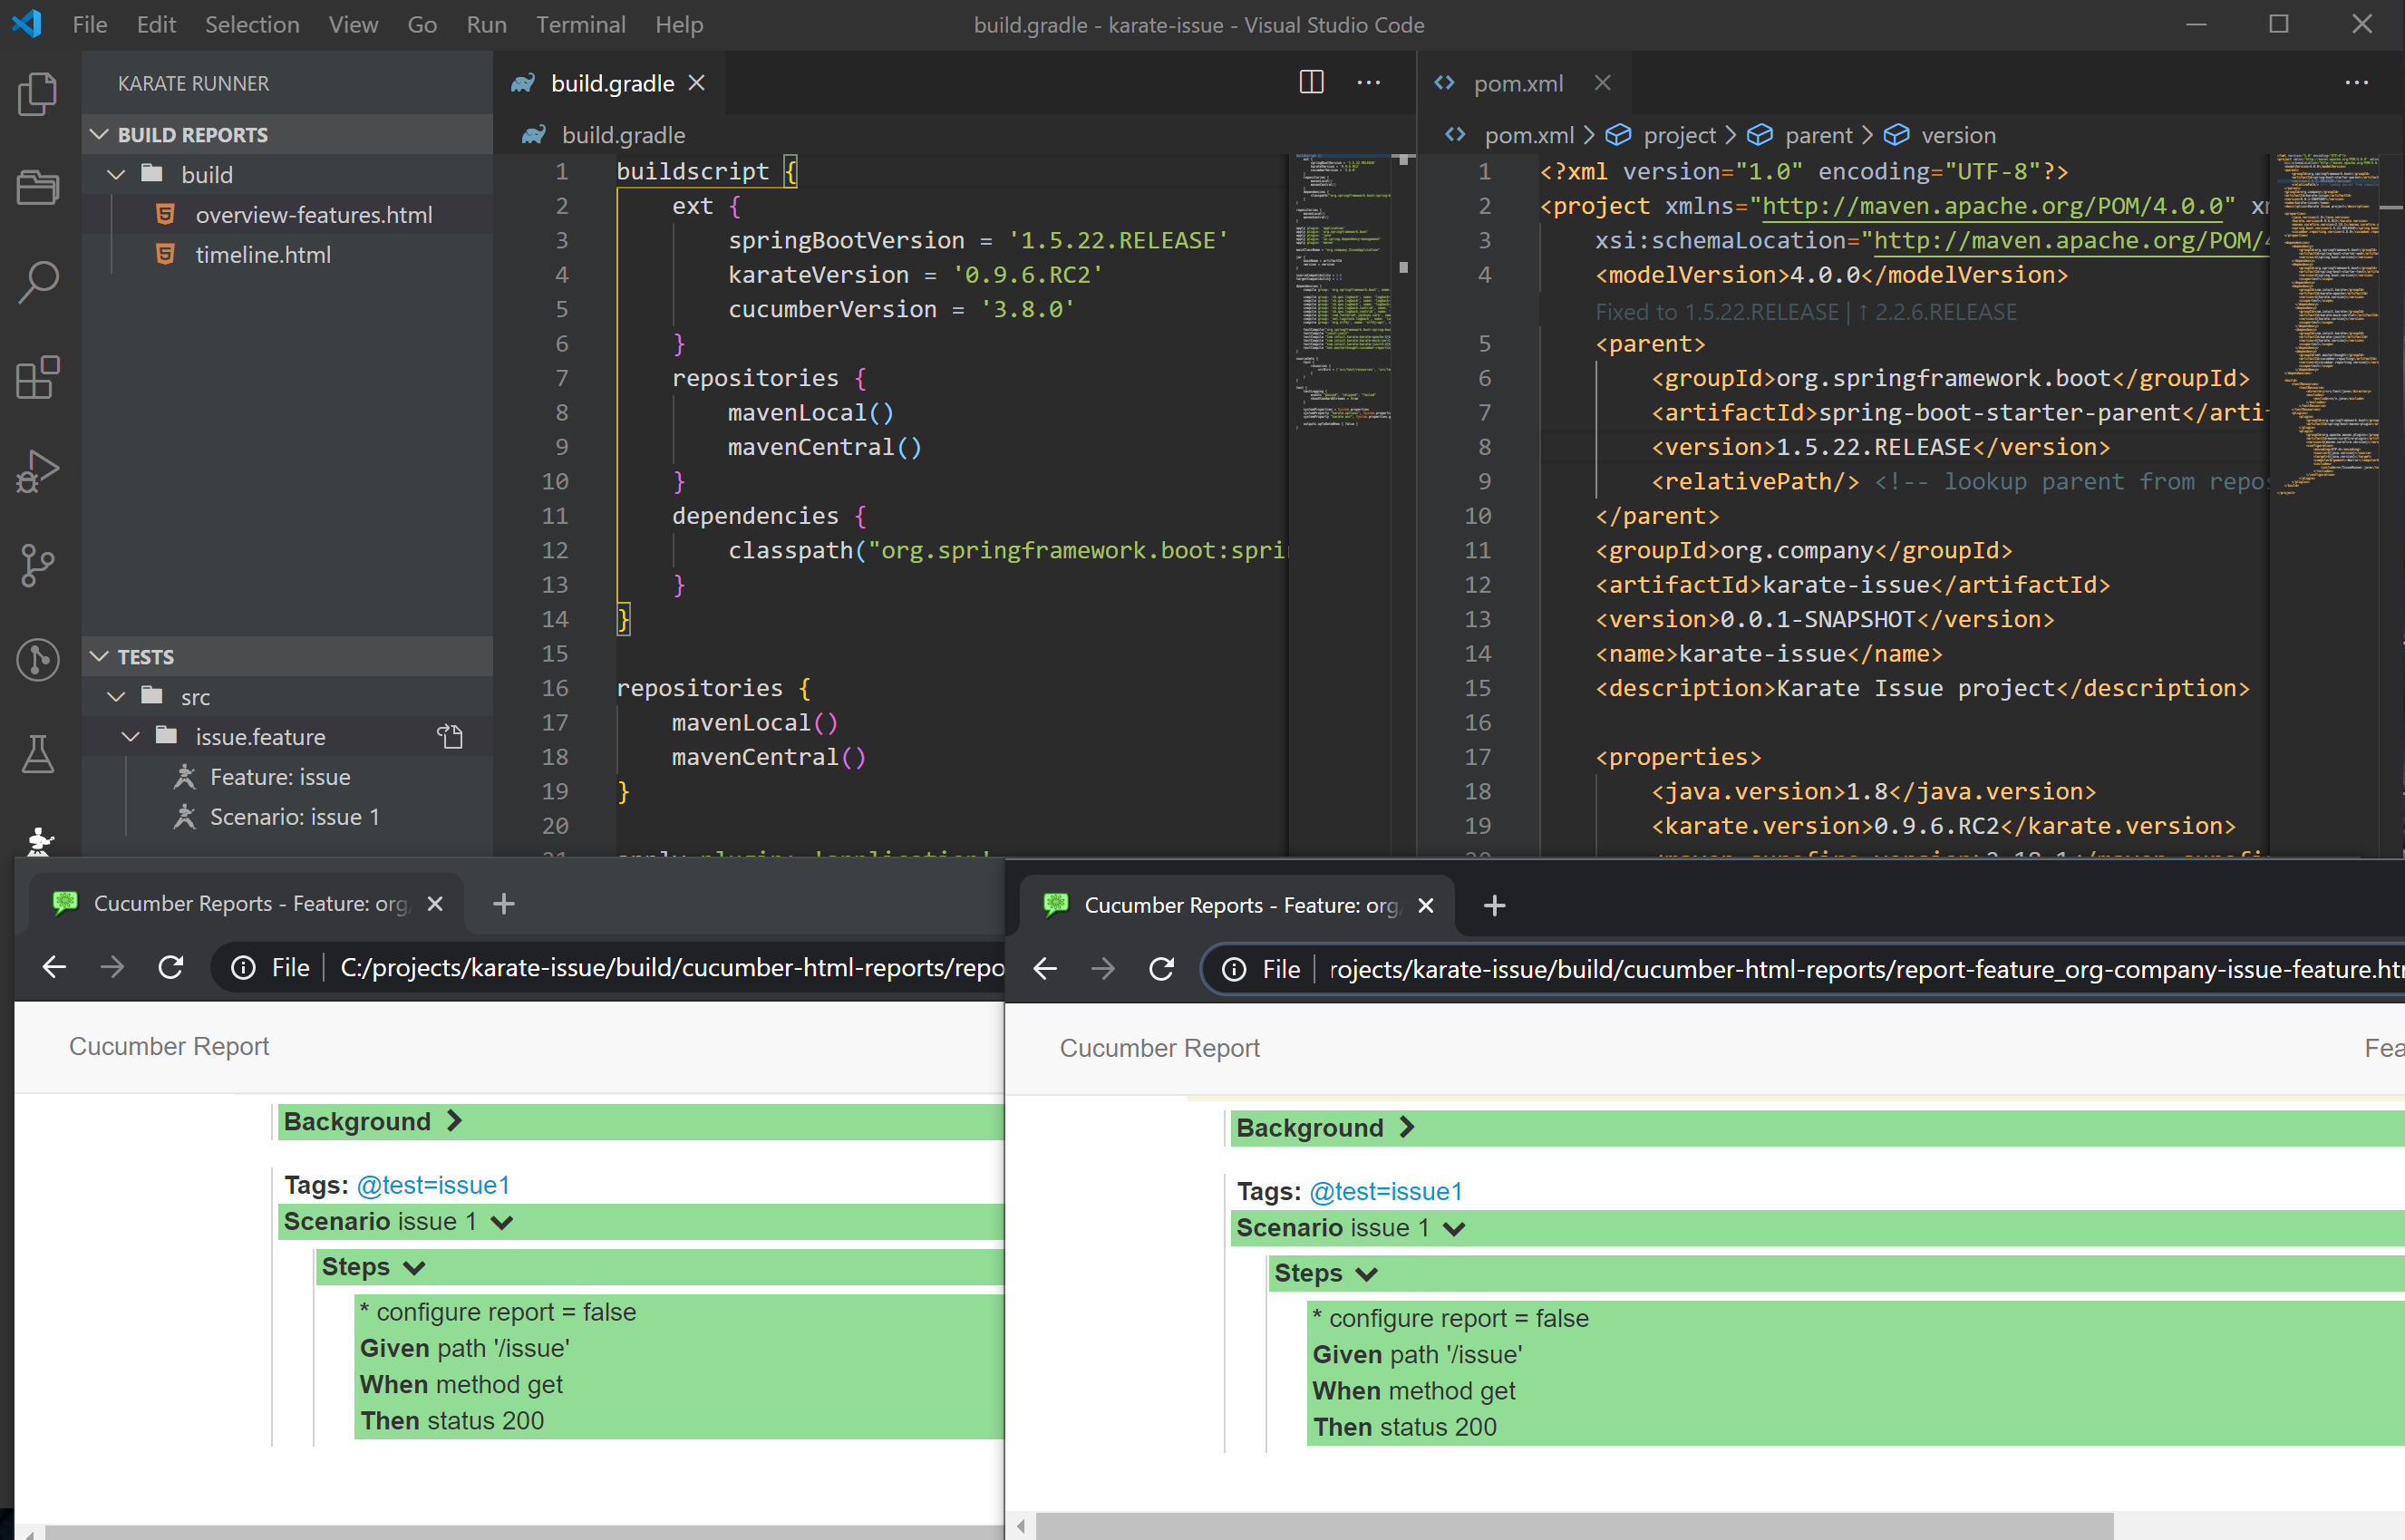Click the Split Editor icon on build.gradle
Viewport: 2405px width, 1540px height.
[x=1310, y=82]
